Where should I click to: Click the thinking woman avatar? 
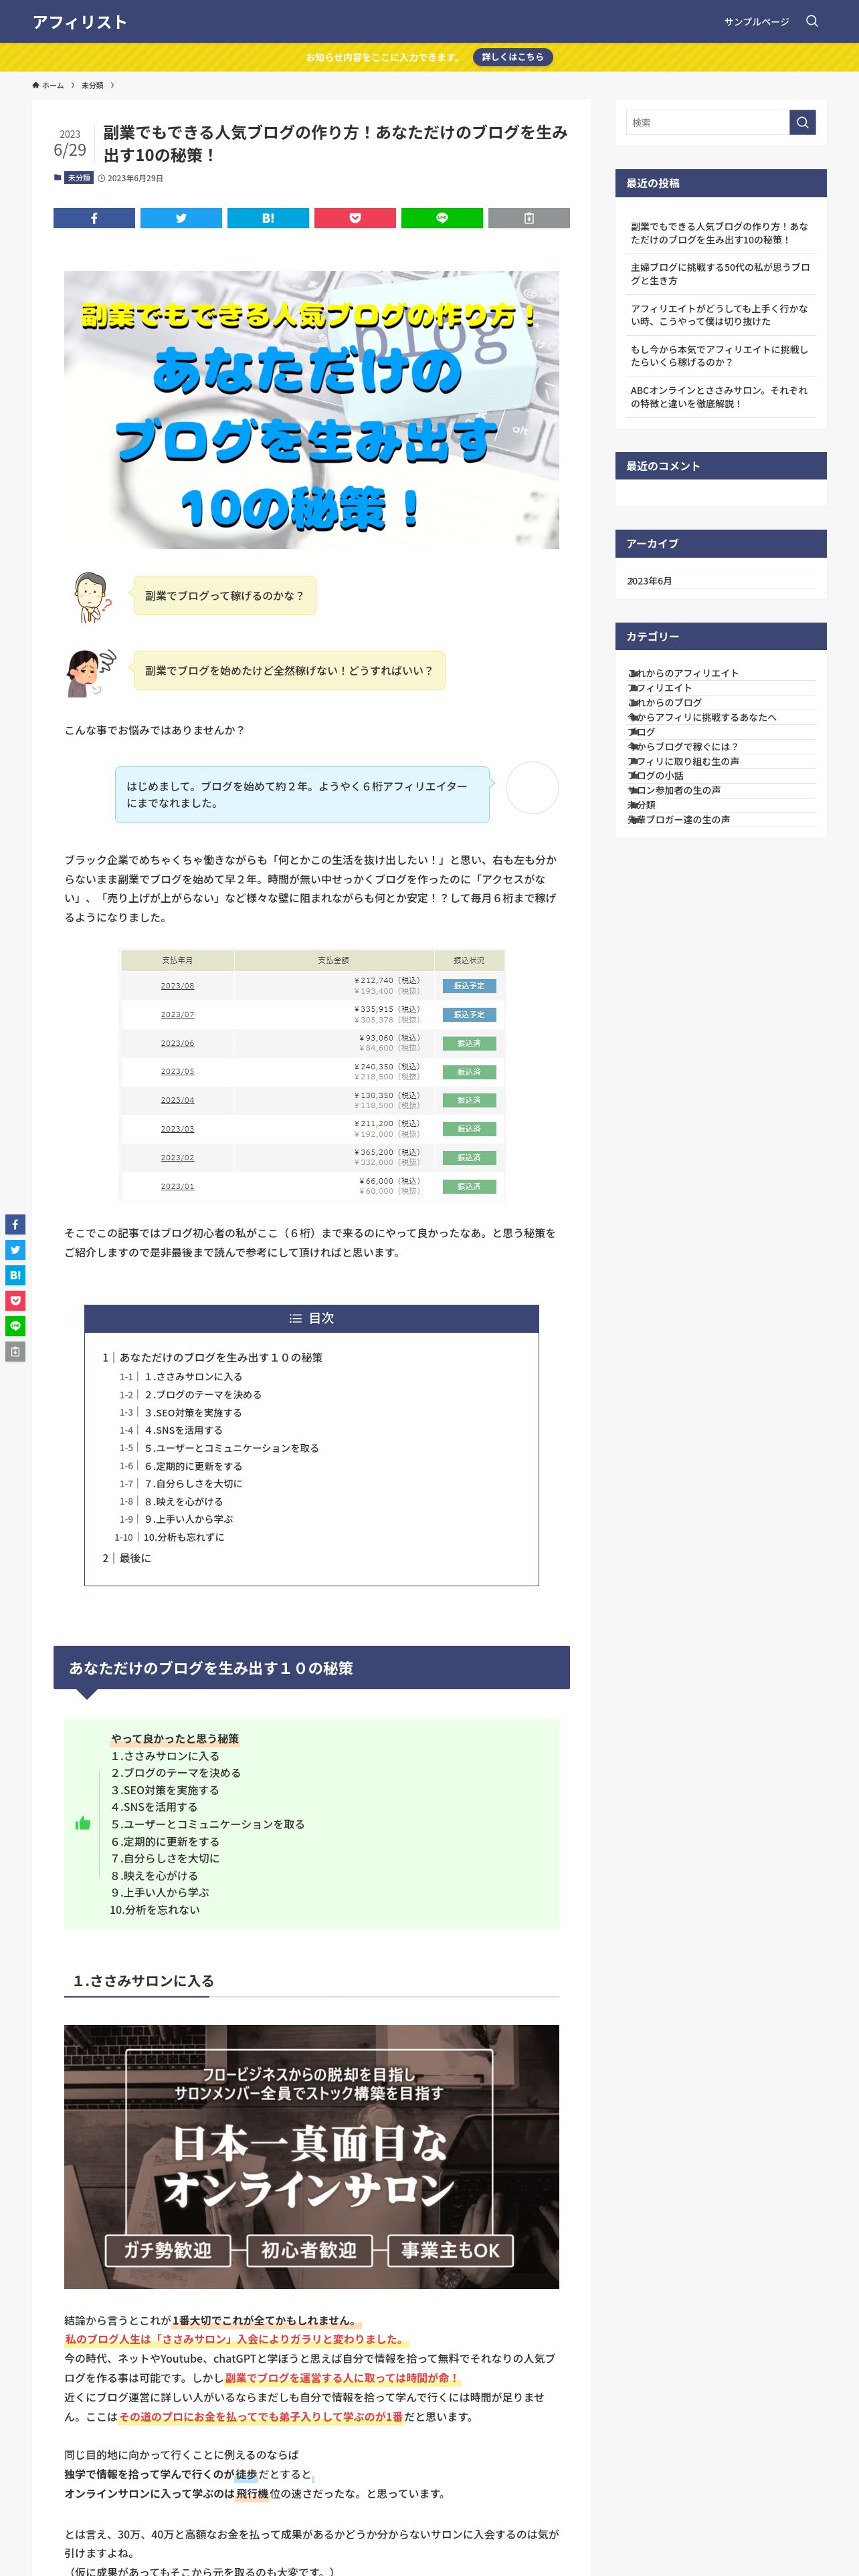click(92, 672)
